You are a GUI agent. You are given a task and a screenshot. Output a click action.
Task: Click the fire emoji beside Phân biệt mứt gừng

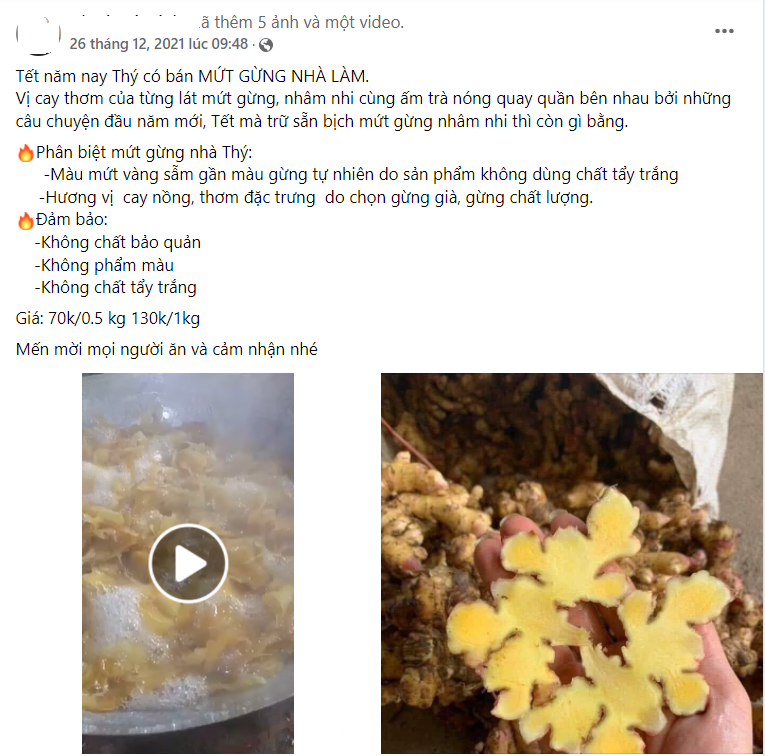click(25, 153)
